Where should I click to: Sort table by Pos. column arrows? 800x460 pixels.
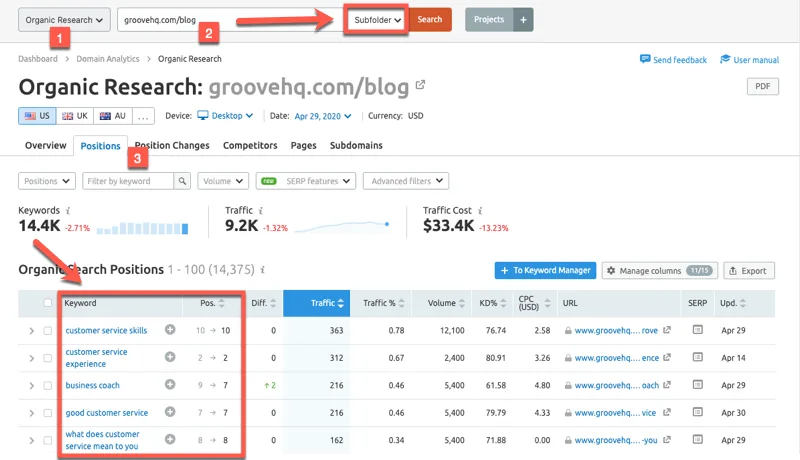[221, 303]
